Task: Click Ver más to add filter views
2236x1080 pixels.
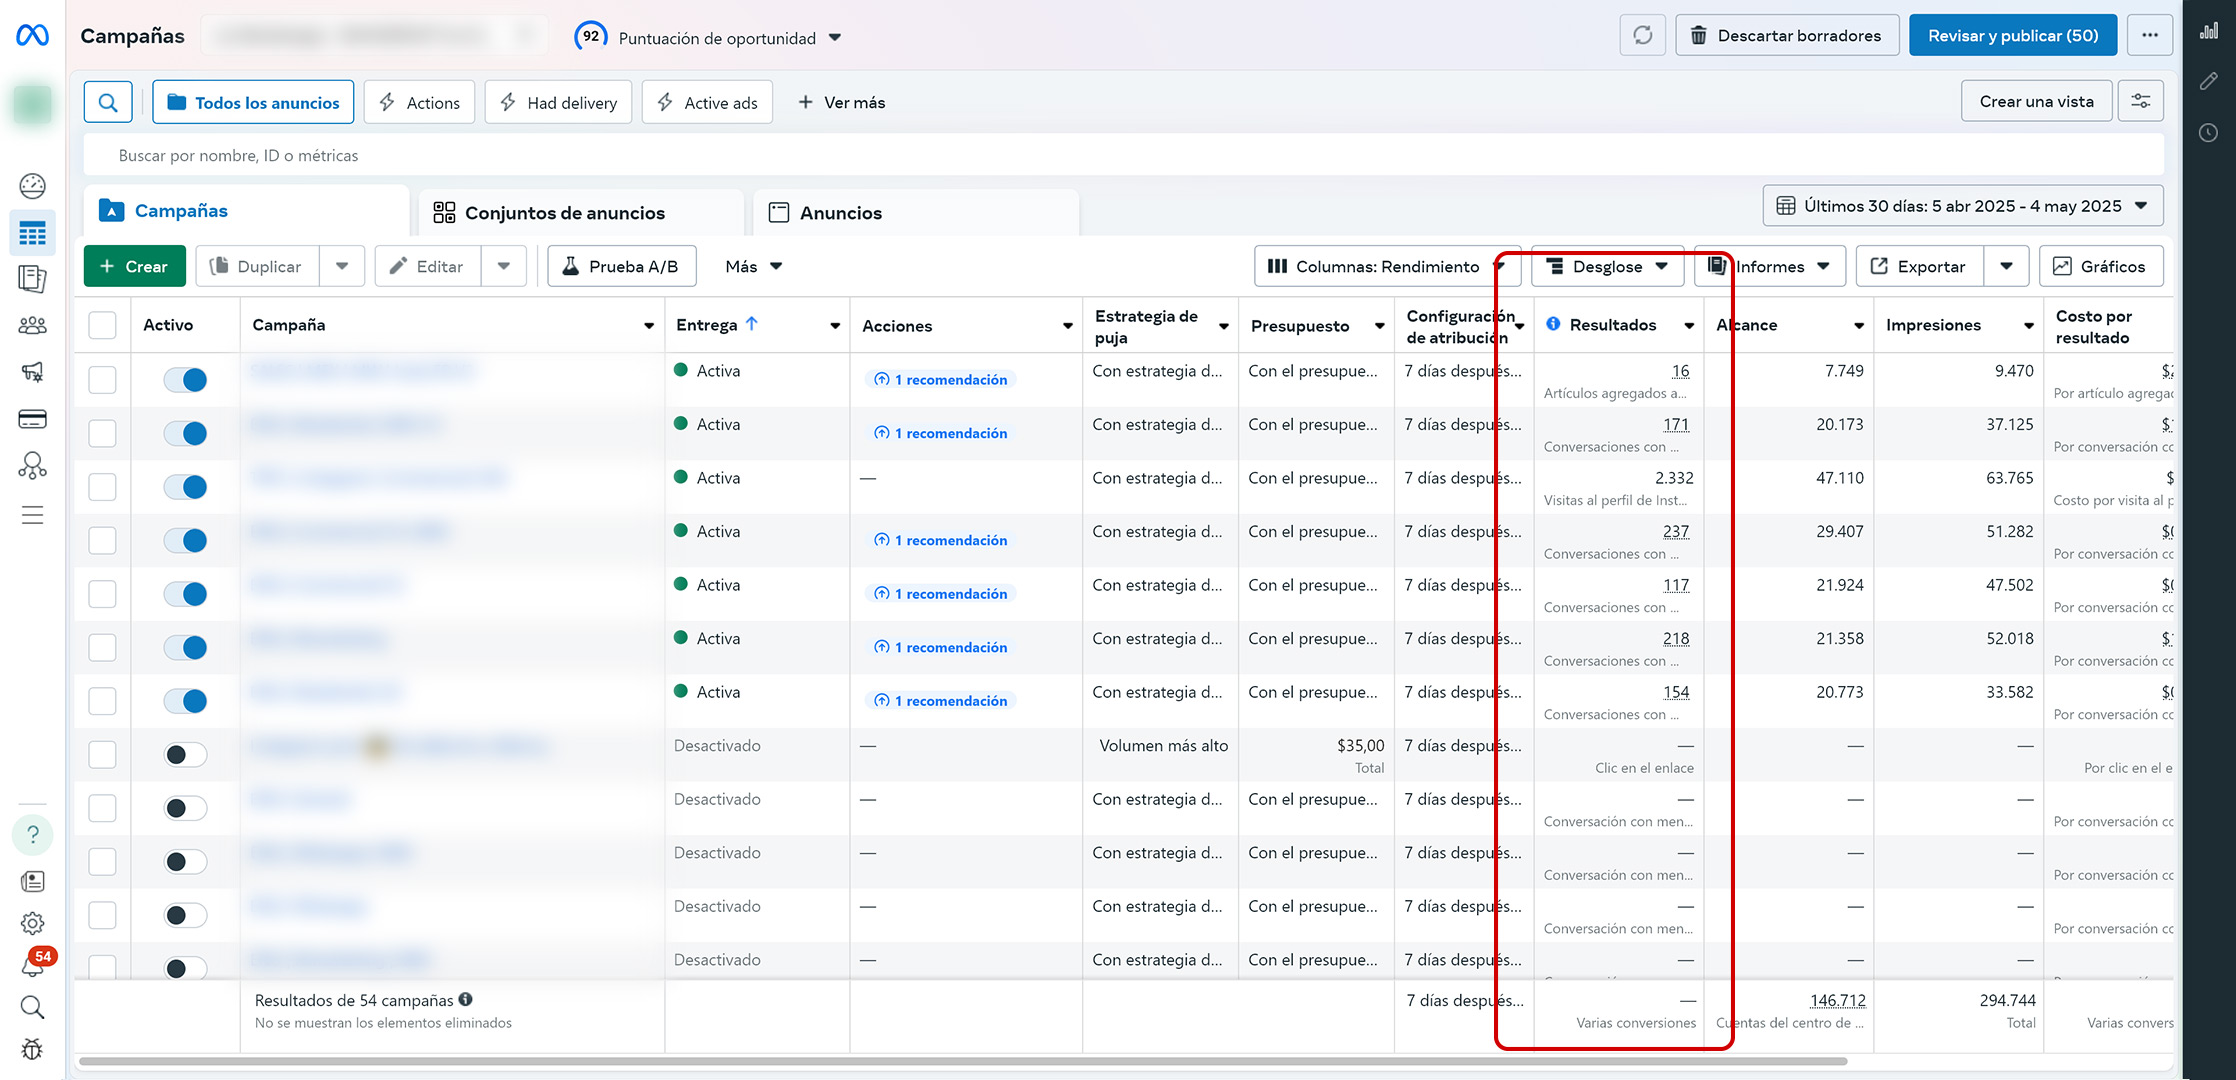Action: tap(841, 102)
